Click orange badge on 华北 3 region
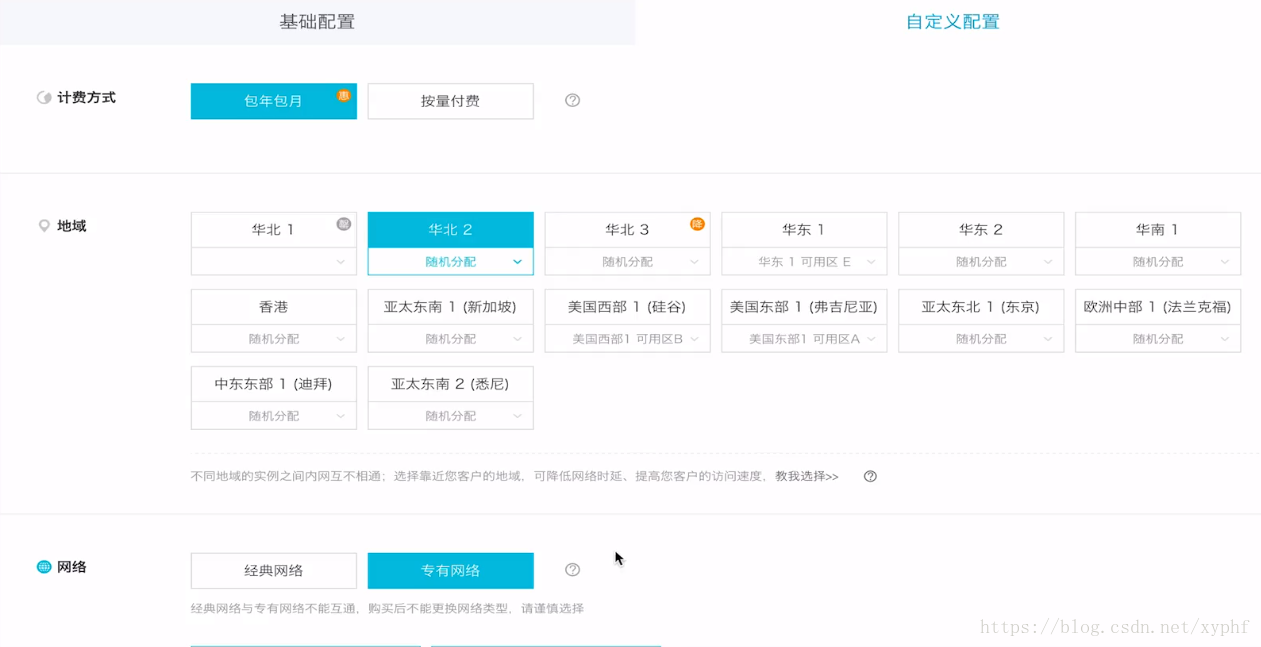This screenshot has width=1261, height=647. [x=697, y=224]
